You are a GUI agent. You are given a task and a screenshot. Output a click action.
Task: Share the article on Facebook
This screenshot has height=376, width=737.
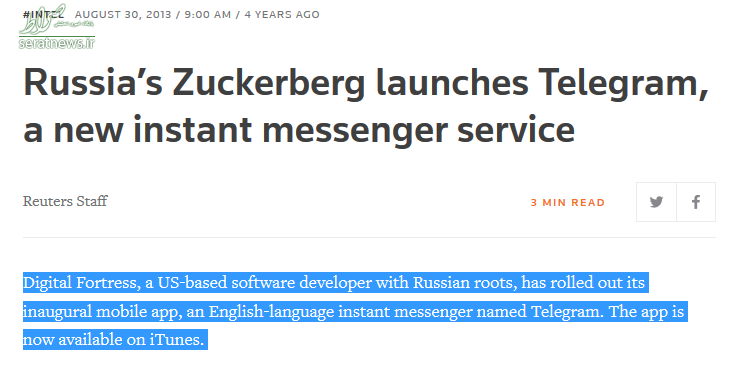pyautogui.click(x=696, y=202)
